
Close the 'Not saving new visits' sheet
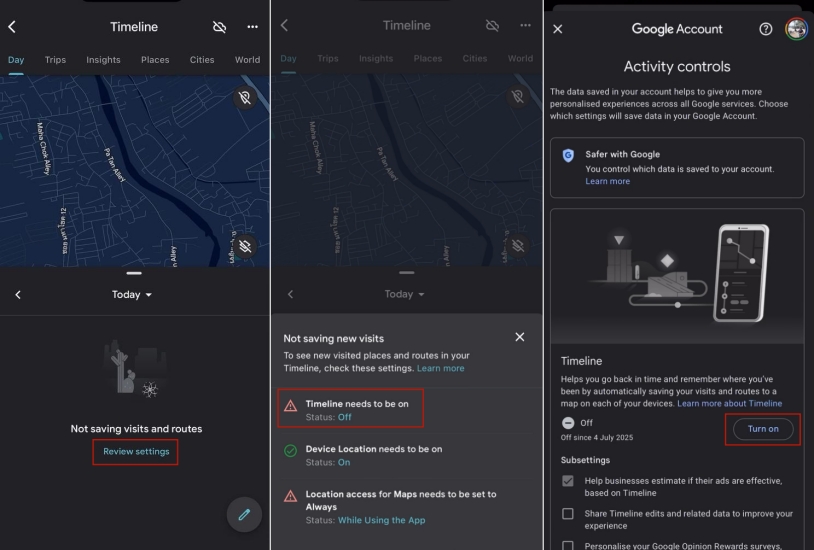(520, 337)
